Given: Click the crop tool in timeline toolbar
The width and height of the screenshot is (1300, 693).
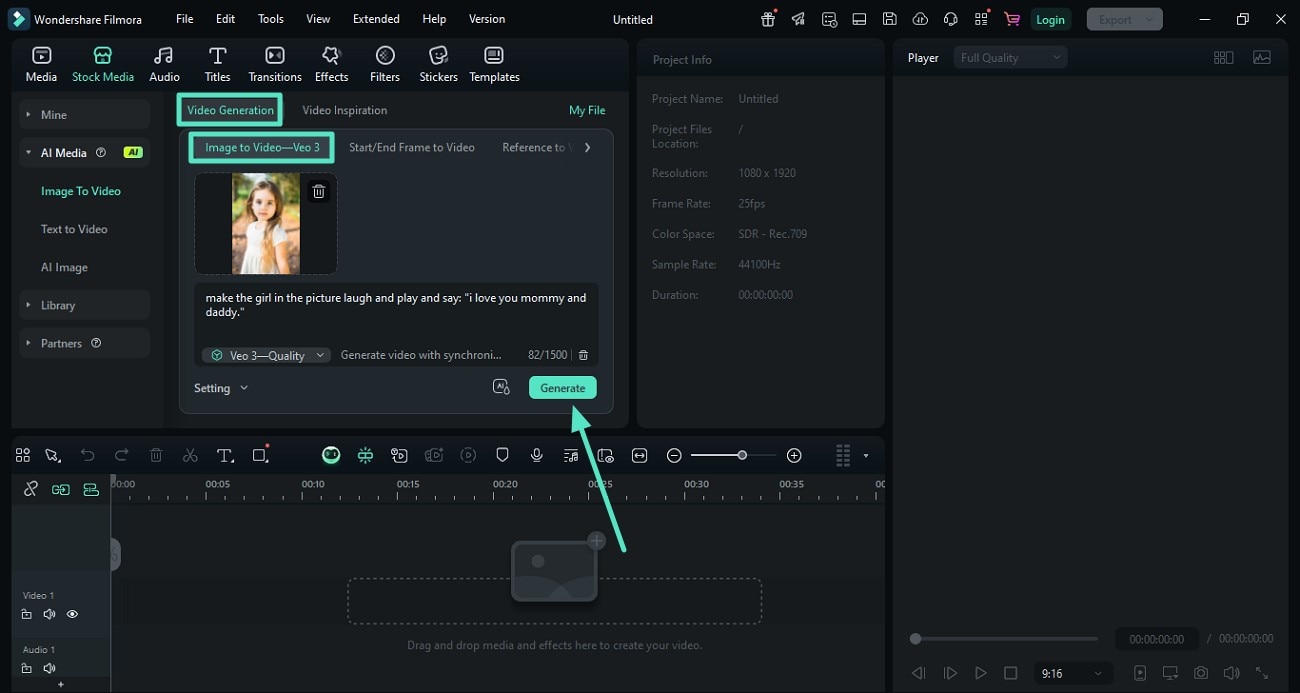Looking at the screenshot, I should (x=261, y=455).
